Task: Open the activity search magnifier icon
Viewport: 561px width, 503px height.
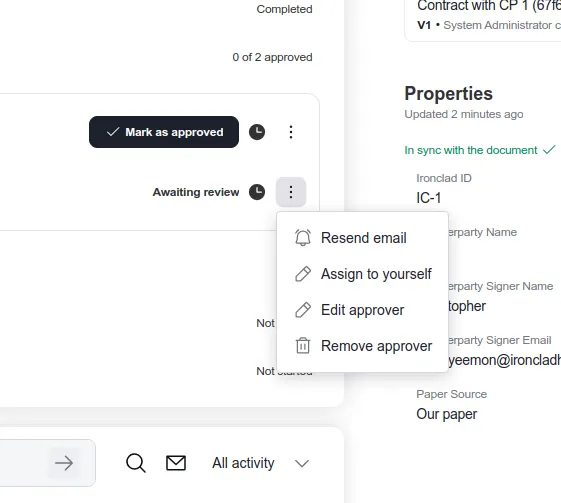Action: (x=136, y=463)
